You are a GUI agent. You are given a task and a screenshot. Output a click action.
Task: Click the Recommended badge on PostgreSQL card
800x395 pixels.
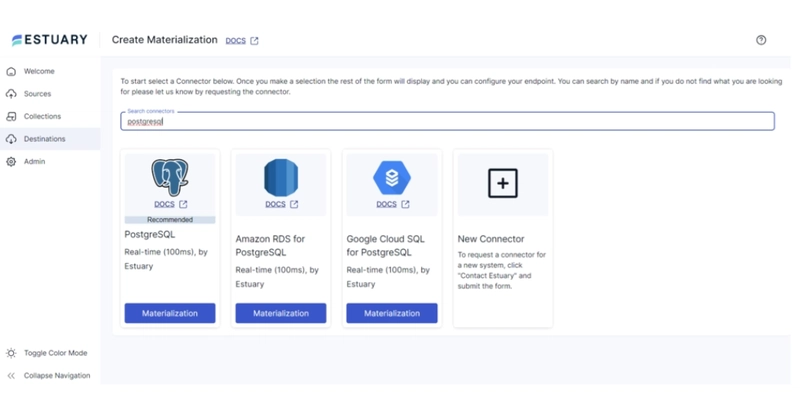pos(170,220)
